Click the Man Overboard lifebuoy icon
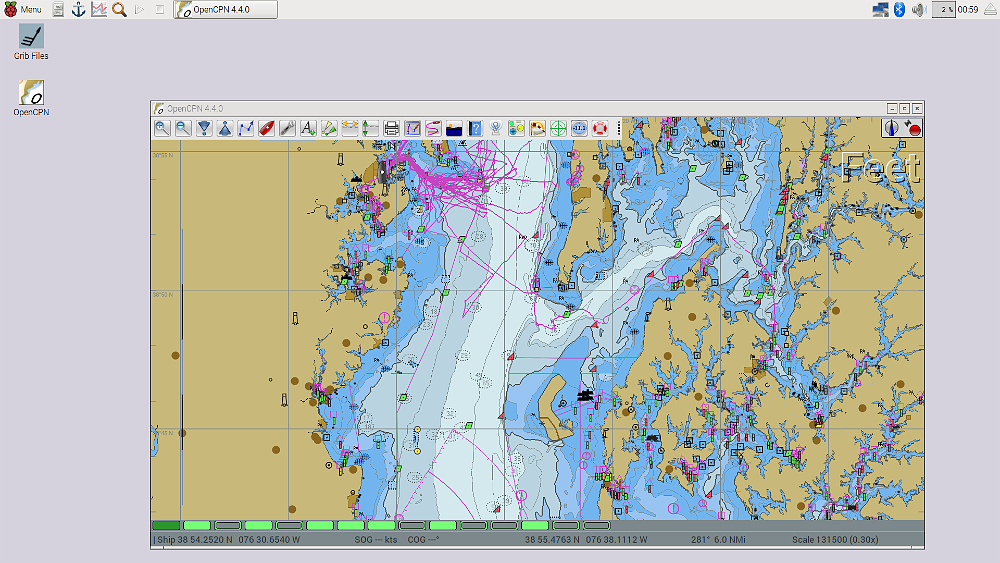This screenshot has width=1000, height=563. pos(600,128)
